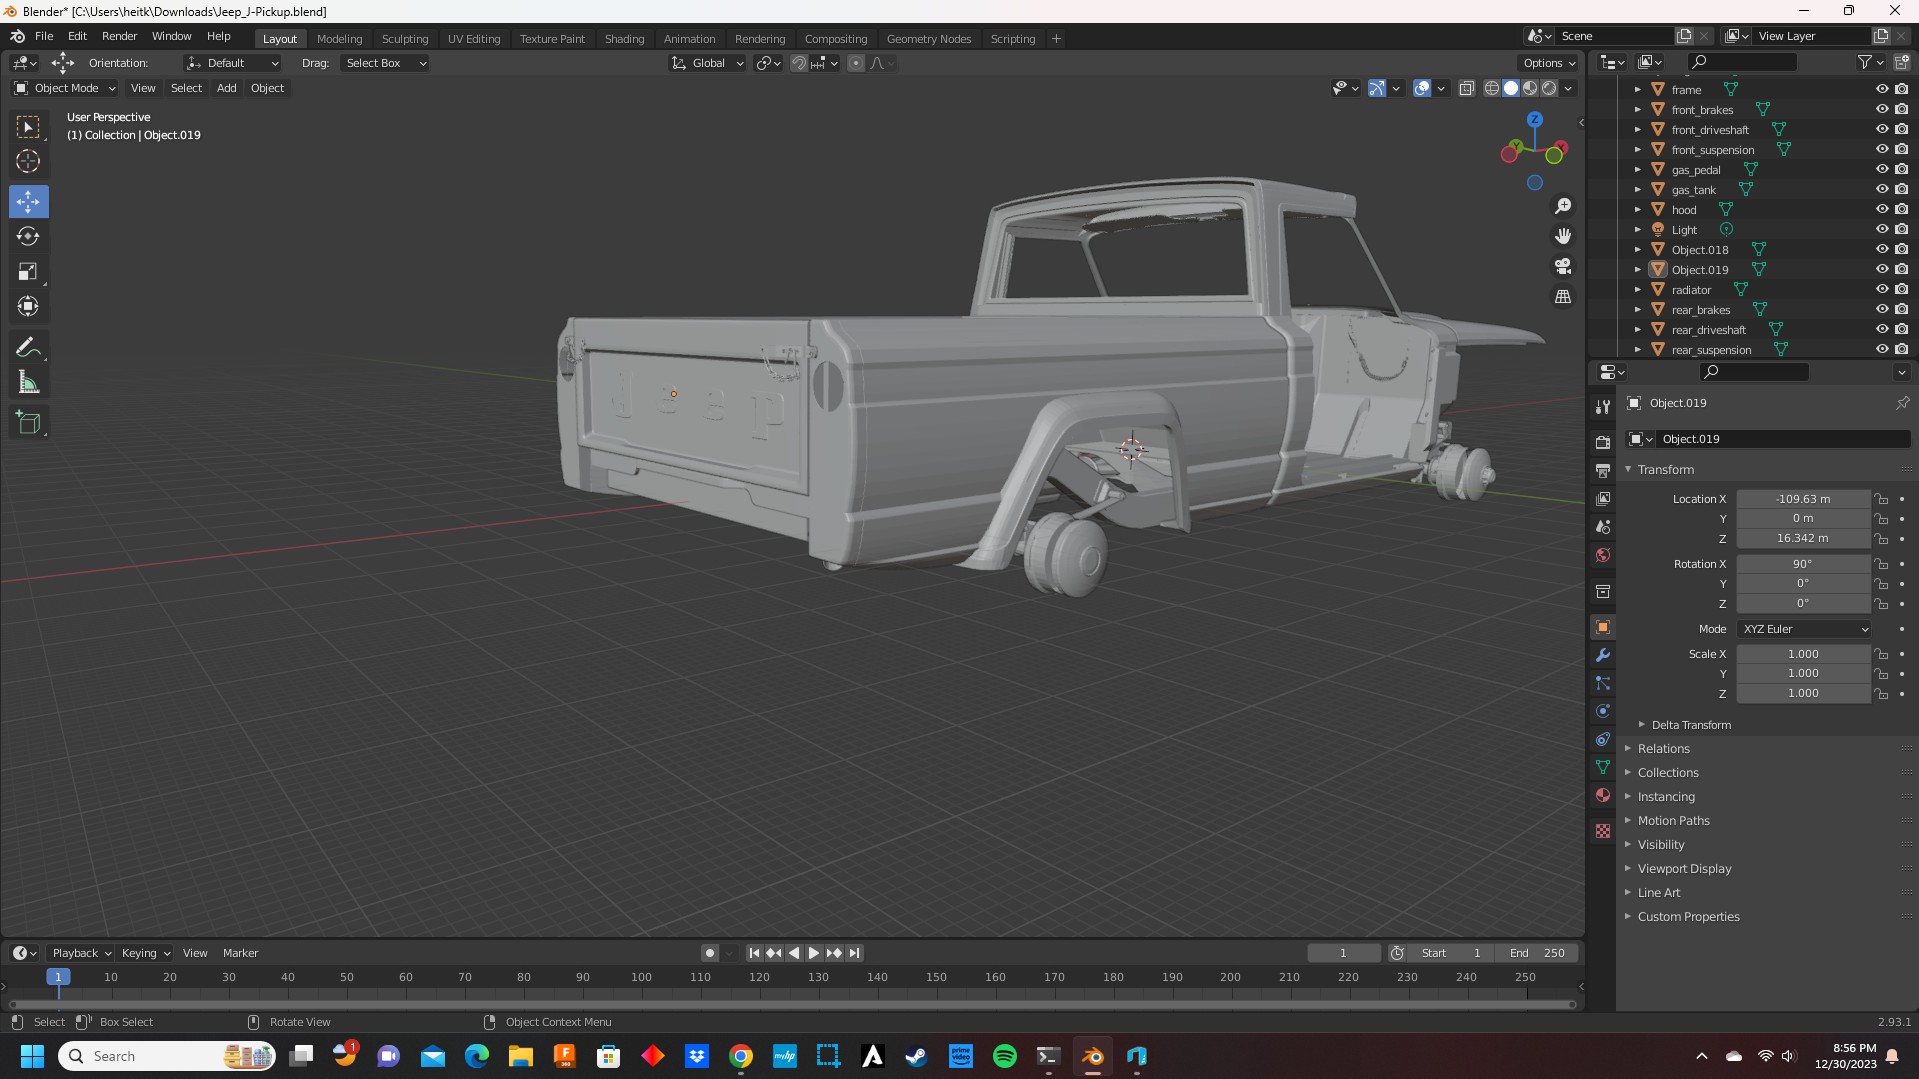Viewport: 1919px width, 1079px height.
Task: Hide the radiator object with eye icon
Action: tap(1881, 289)
